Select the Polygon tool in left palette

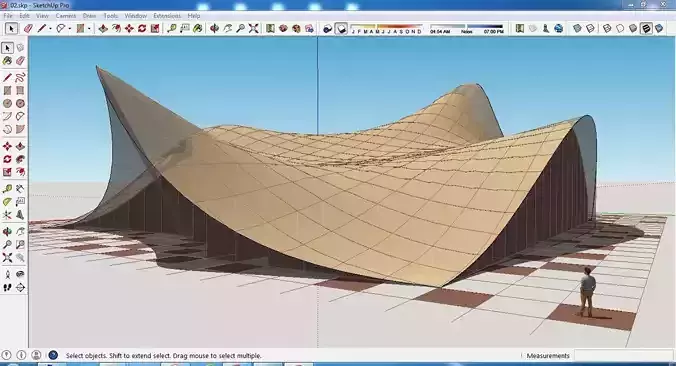(x=20, y=103)
